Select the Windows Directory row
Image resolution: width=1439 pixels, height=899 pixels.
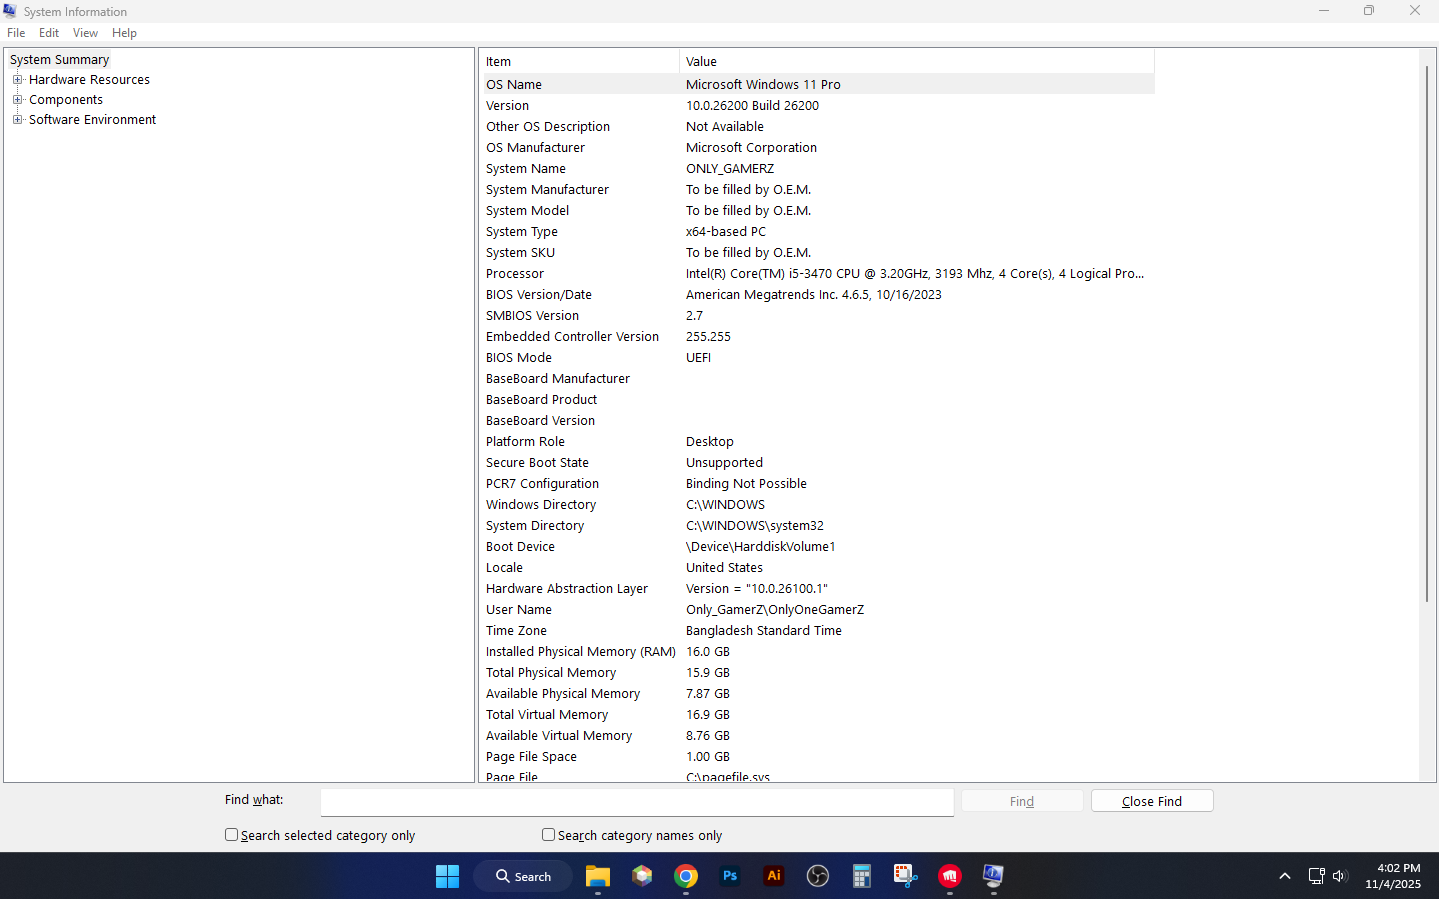tap(817, 505)
